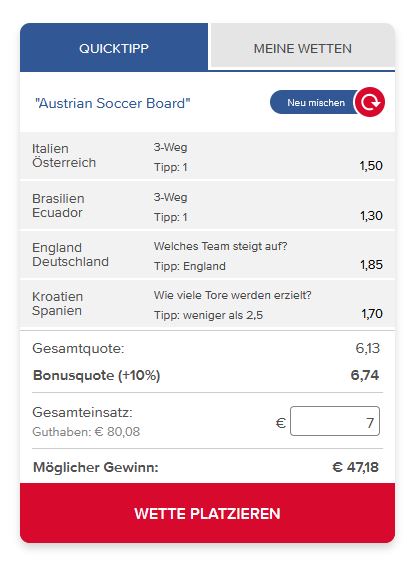
Task: Select the England Deutschland match row
Action: (x=207, y=255)
